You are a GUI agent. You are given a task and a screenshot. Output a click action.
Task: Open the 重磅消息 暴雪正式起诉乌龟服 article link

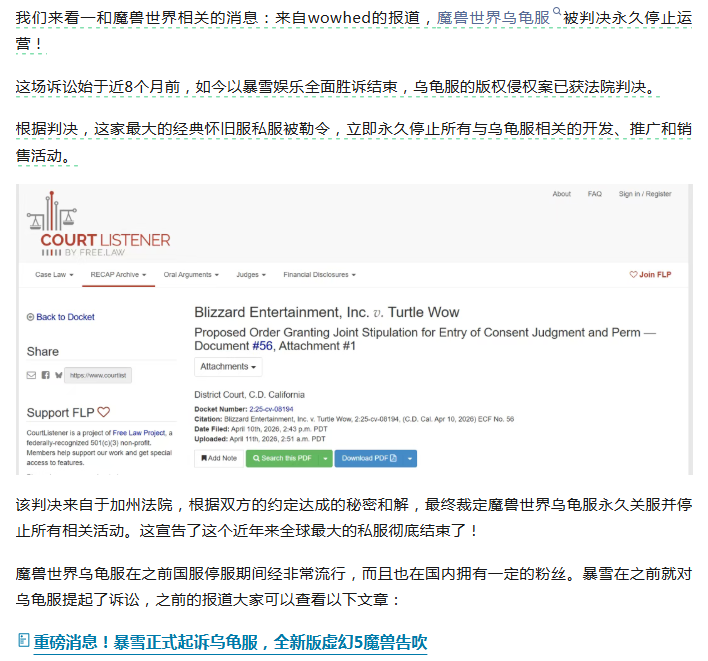pyautogui.click(x=230, y=642)
